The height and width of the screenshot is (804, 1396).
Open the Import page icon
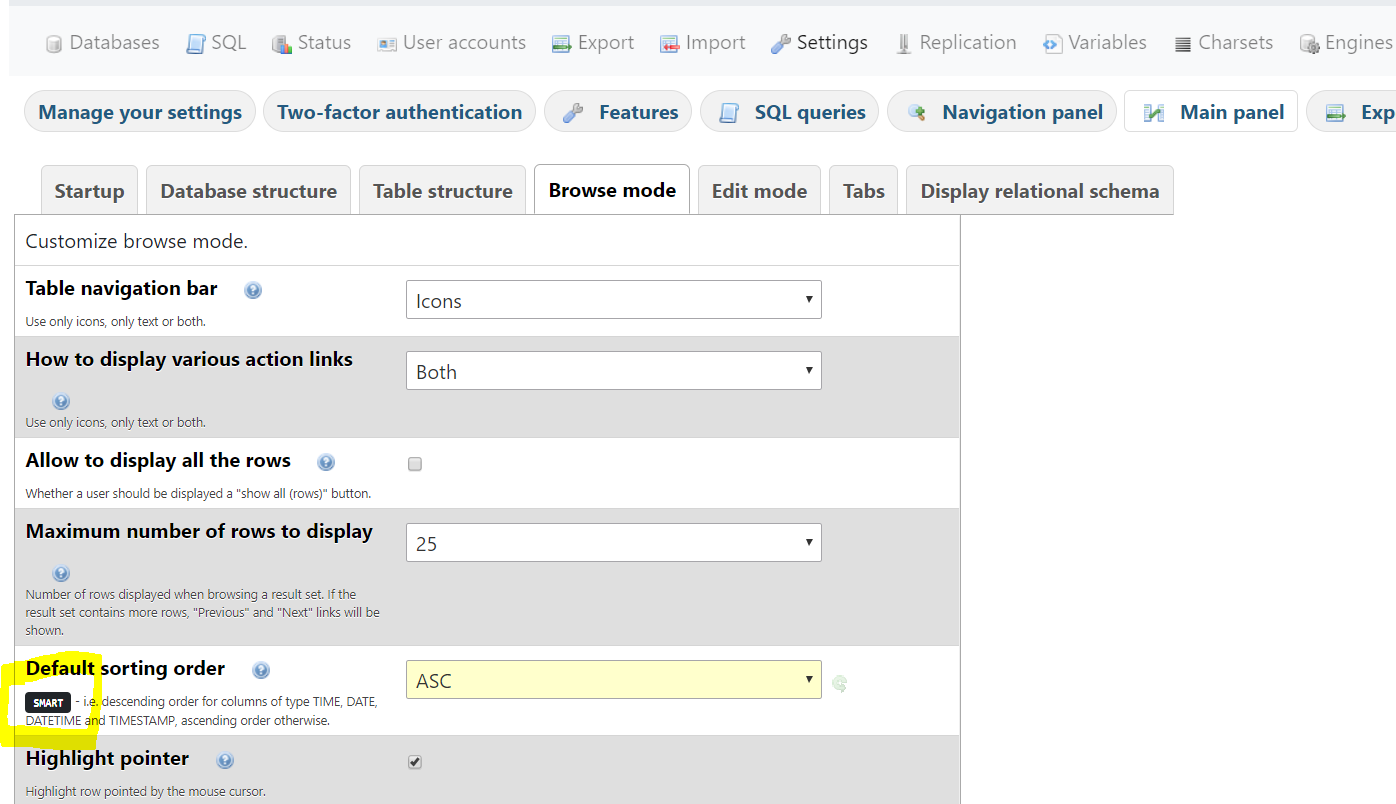tap(668, 42)
